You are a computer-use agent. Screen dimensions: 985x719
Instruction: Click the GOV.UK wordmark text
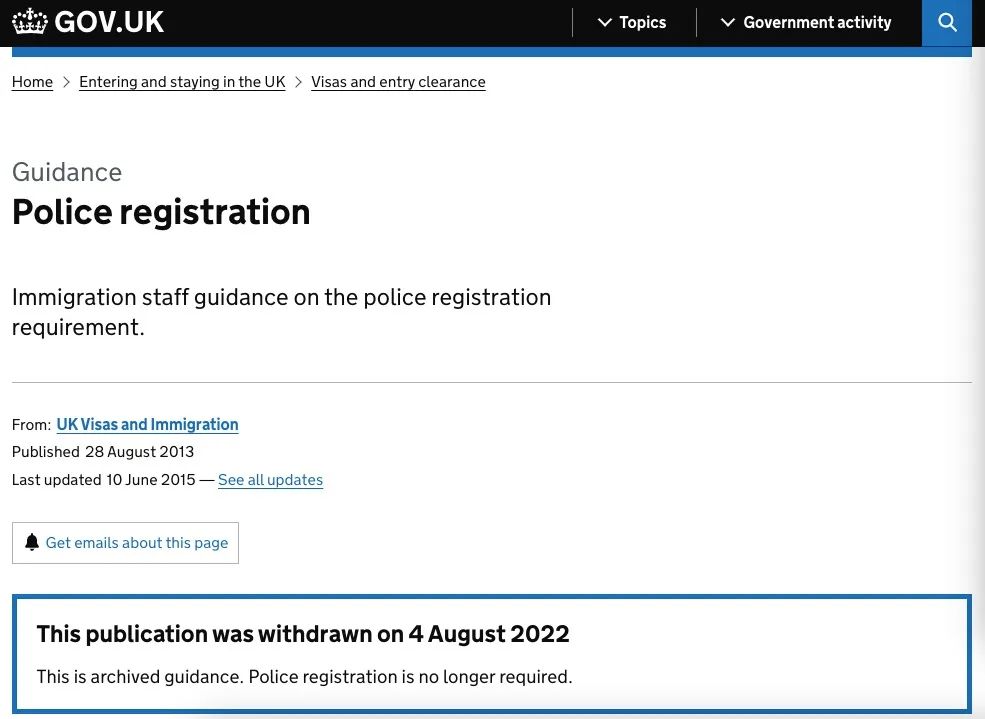pos(109,22)
